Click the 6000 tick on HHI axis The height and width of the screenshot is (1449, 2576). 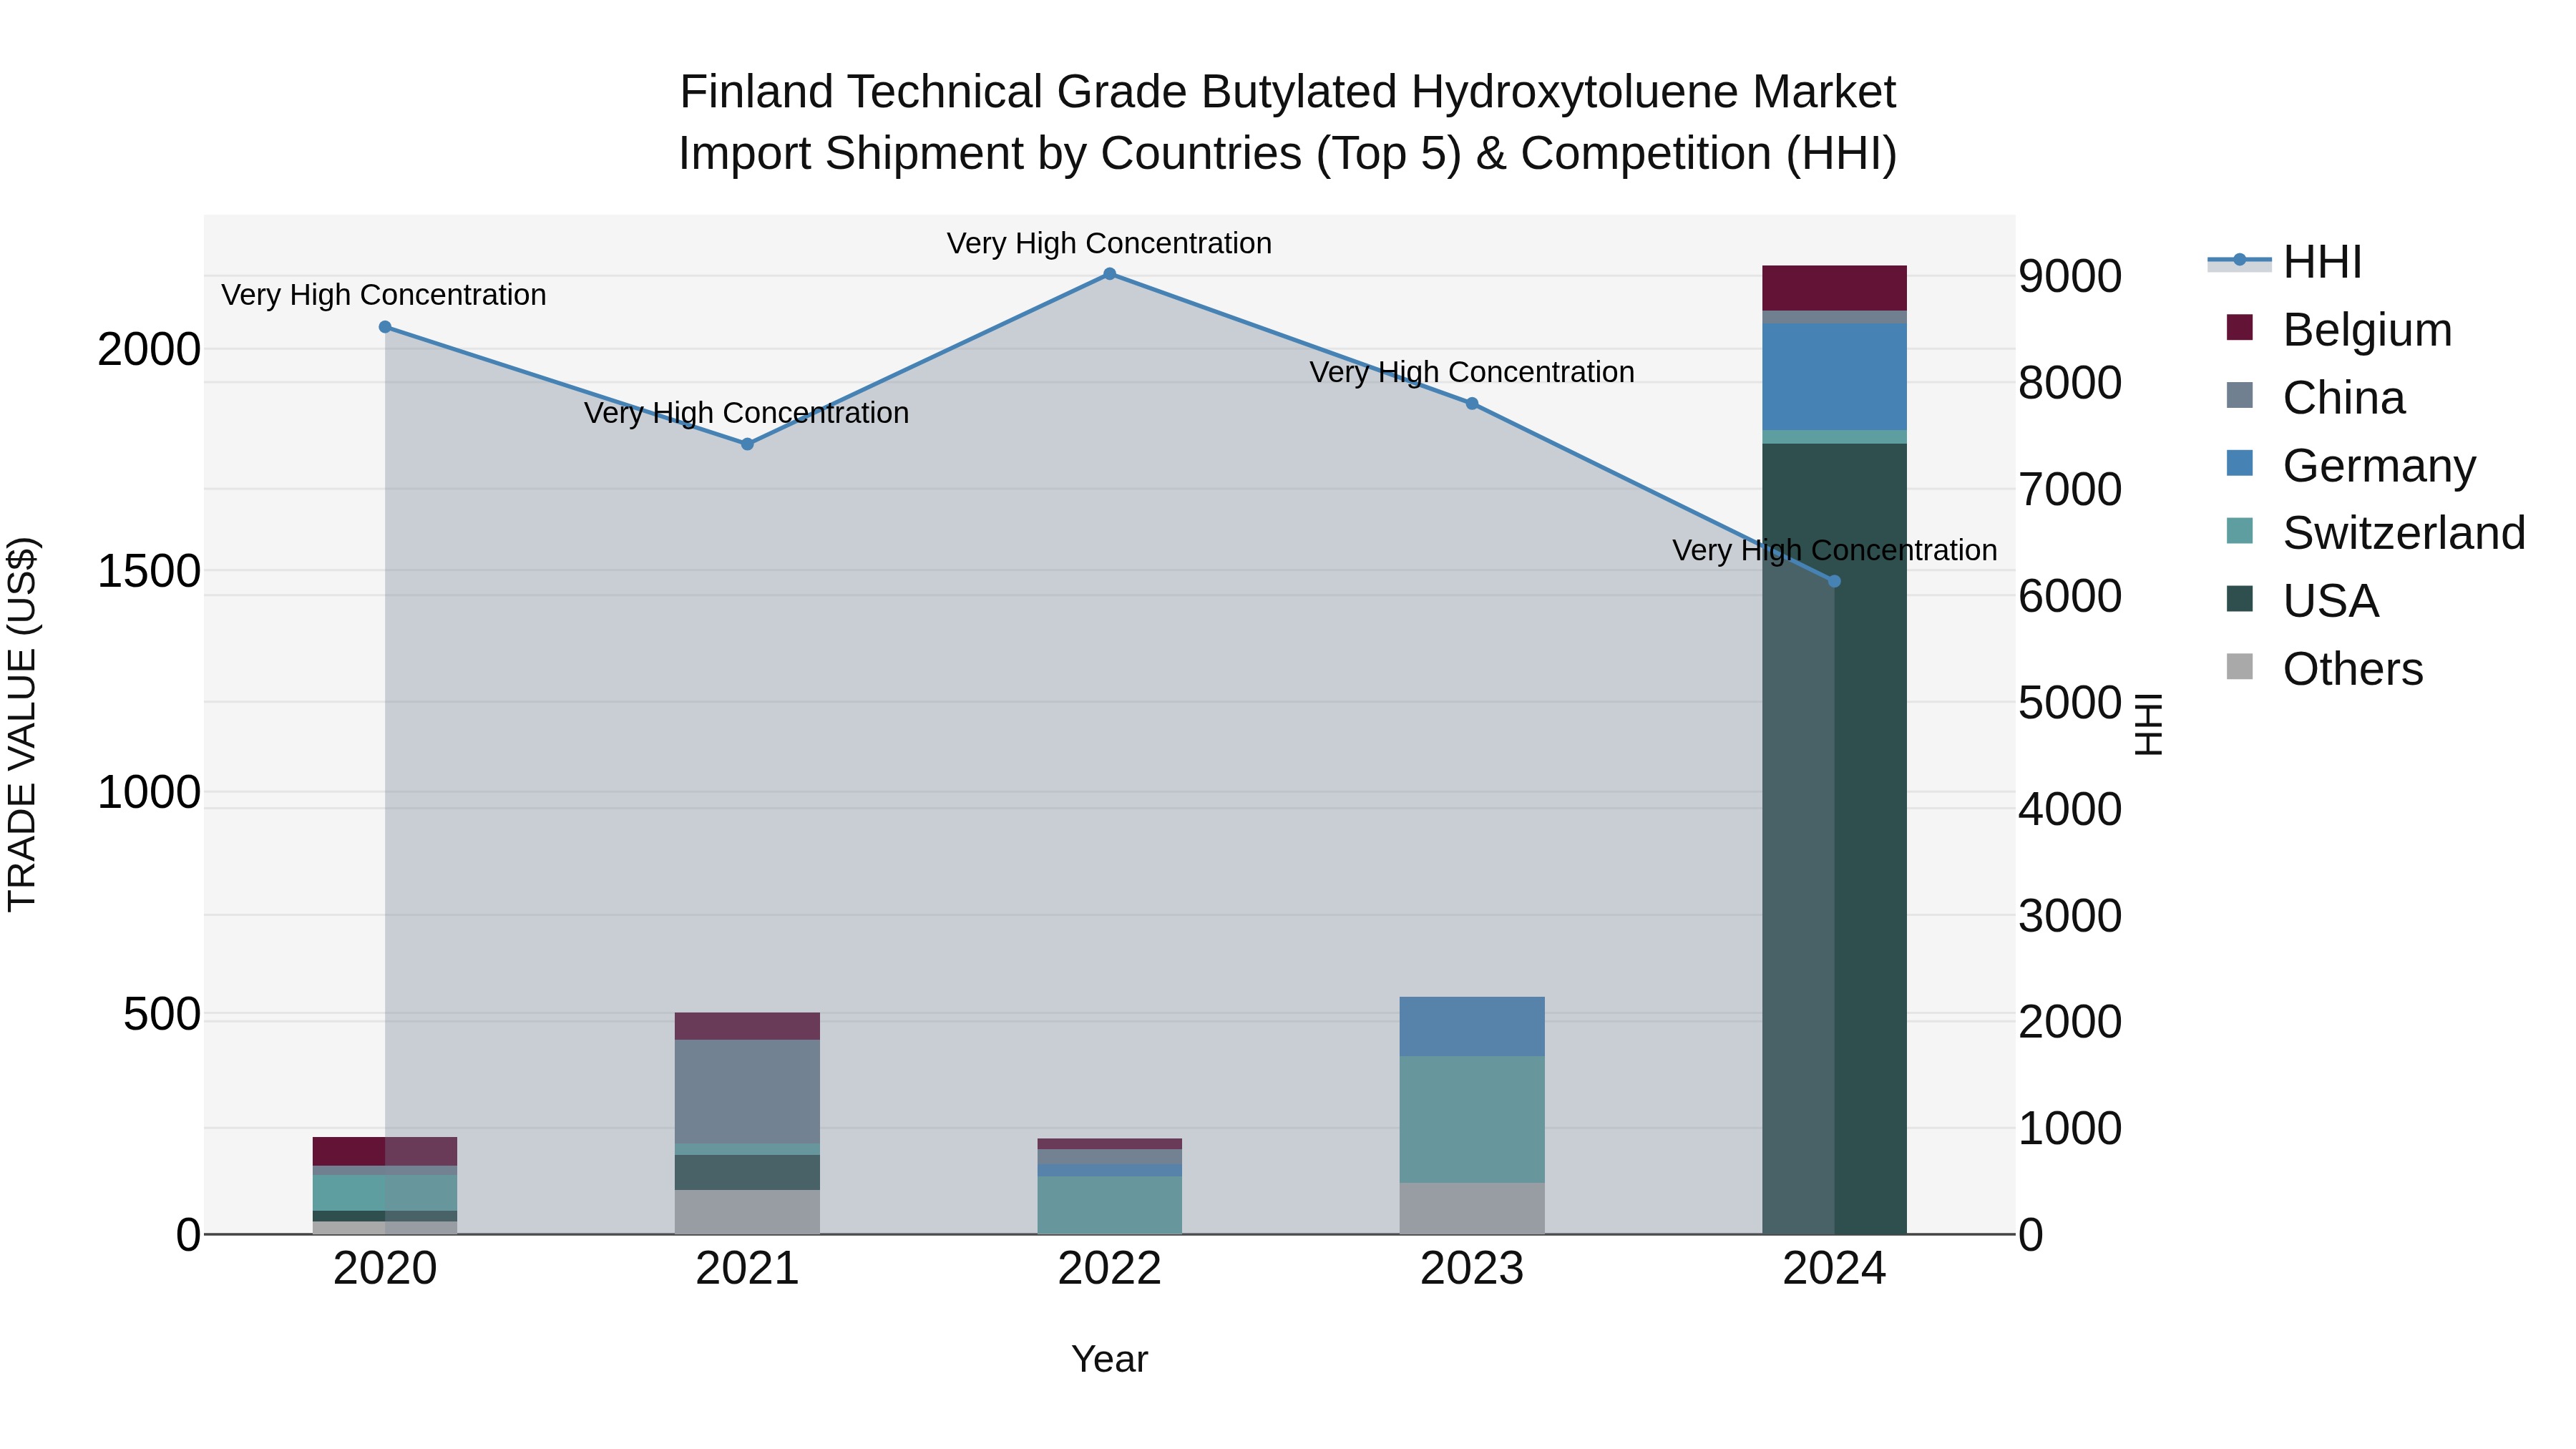point(2070,595)
